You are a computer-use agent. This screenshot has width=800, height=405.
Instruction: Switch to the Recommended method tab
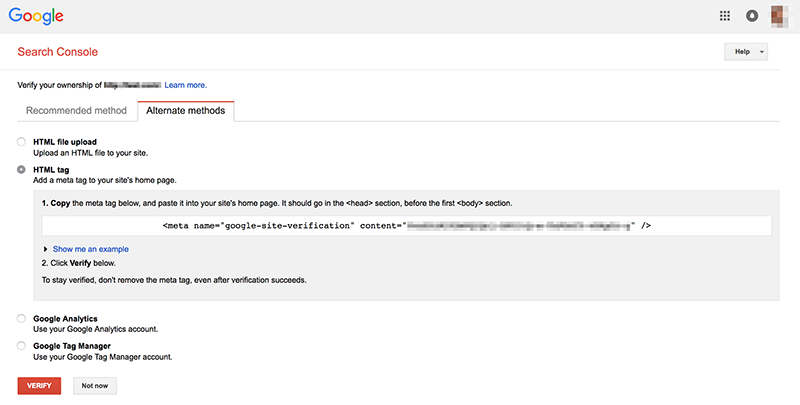[x=77, y=111]
